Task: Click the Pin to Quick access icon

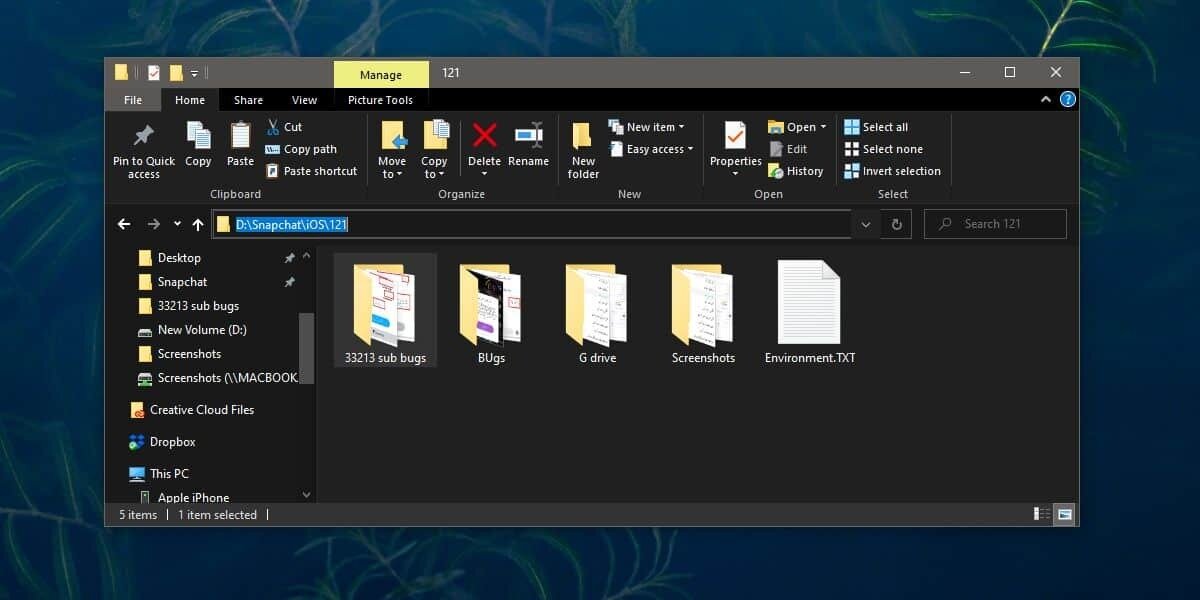Action: click(x=143, y=137)
